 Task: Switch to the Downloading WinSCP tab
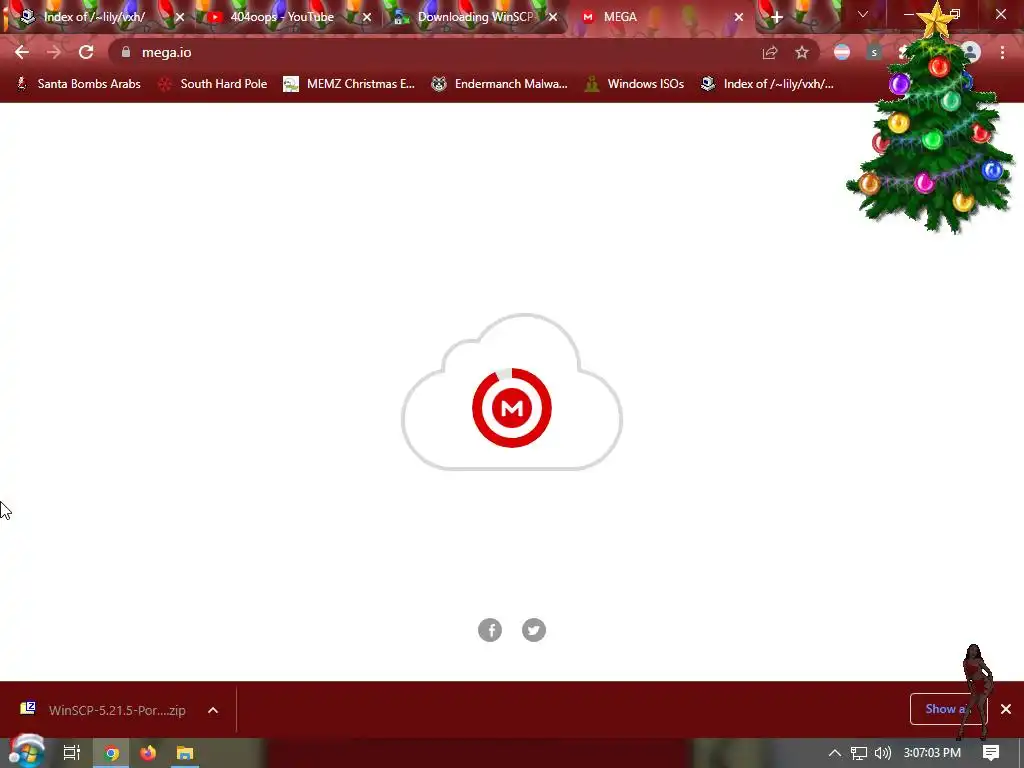coord(475,17)
